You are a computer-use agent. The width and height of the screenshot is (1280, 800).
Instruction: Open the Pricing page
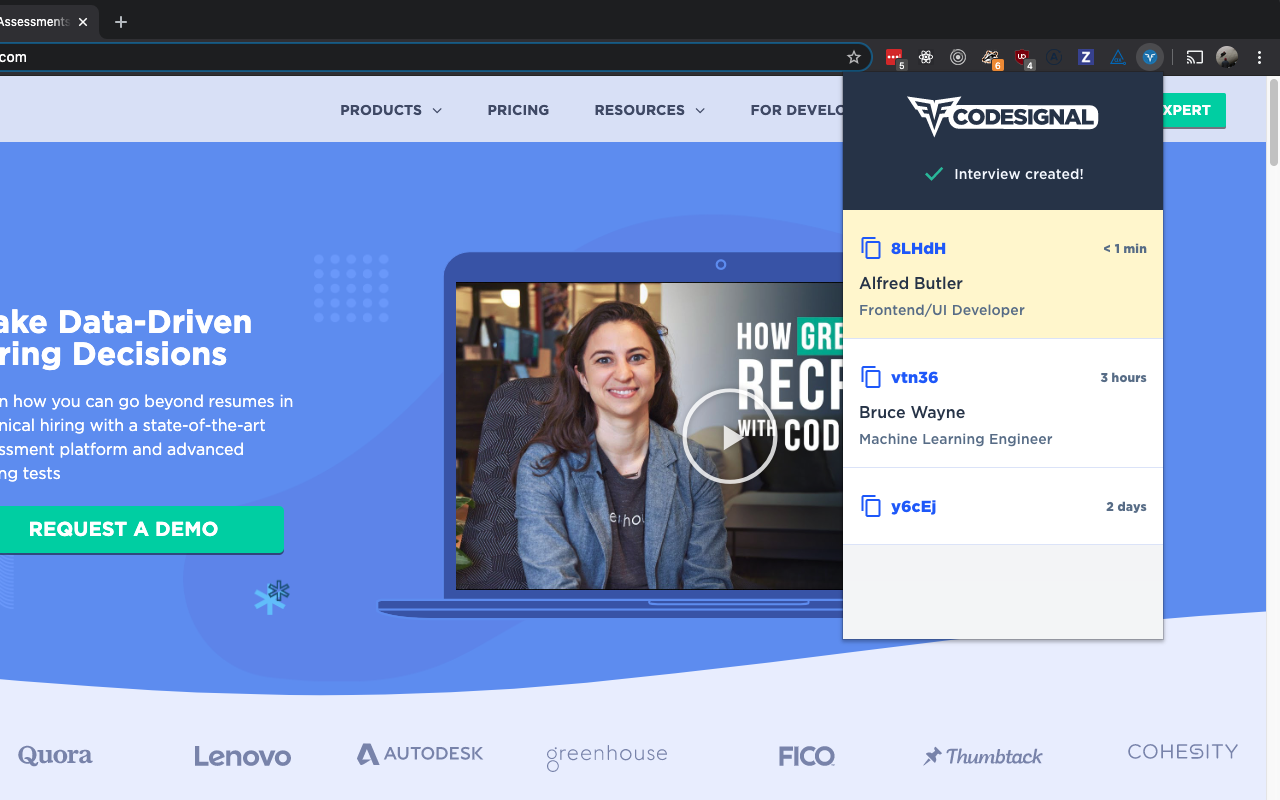pyautogui.click(x=518, y=110)
